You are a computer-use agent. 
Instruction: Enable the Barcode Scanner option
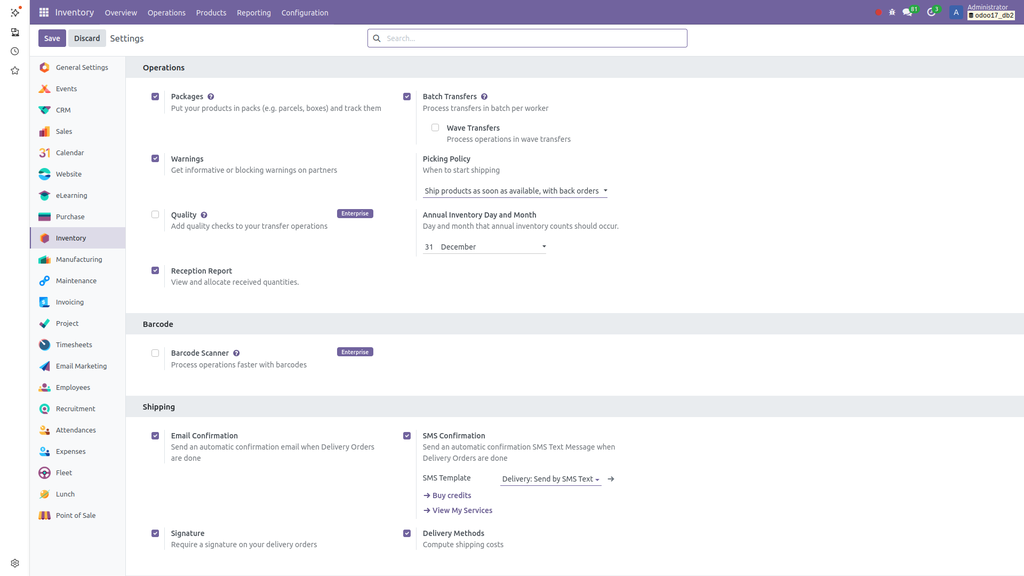(155, 352)
